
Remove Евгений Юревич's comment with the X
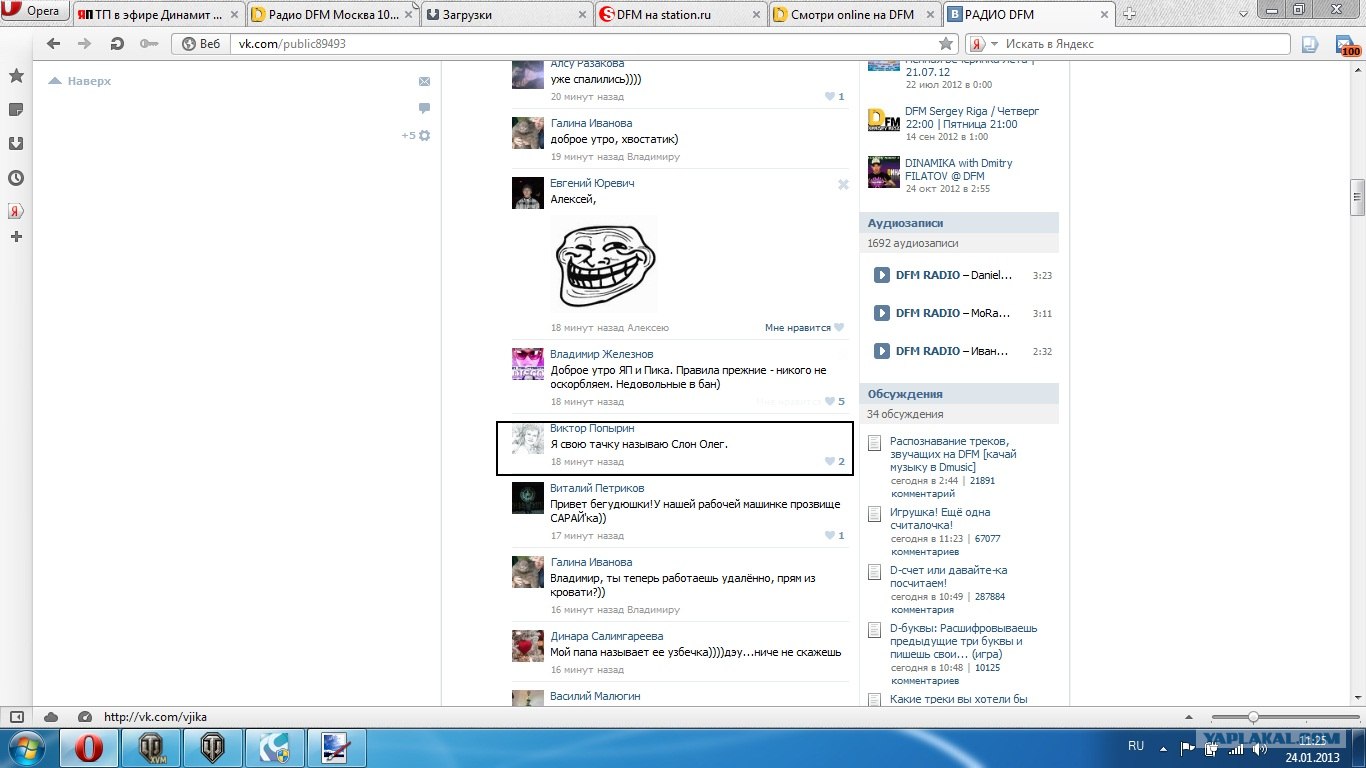click(x=843, y=184)
